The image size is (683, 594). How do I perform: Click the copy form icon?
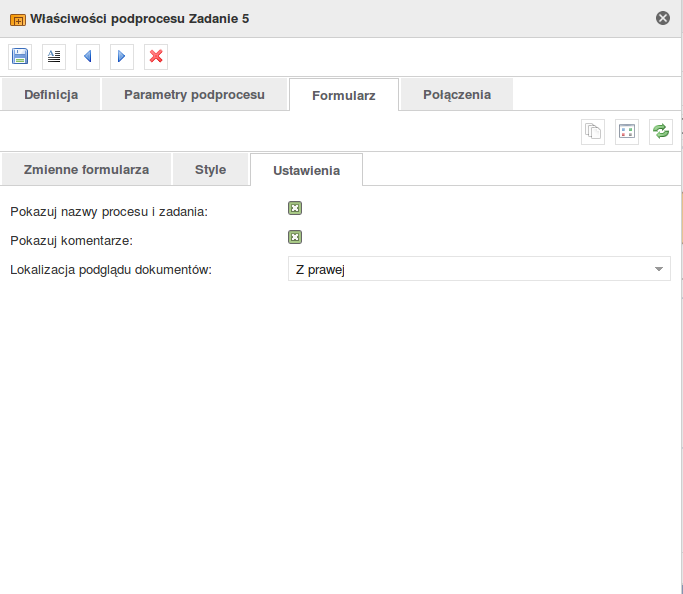593,132
